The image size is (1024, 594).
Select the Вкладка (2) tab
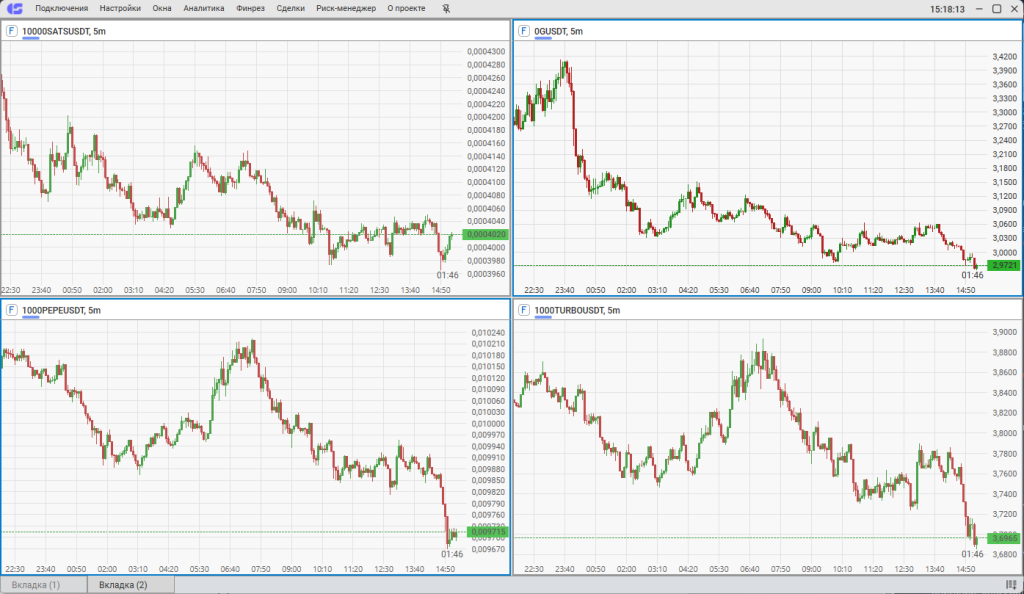[123, 585]
